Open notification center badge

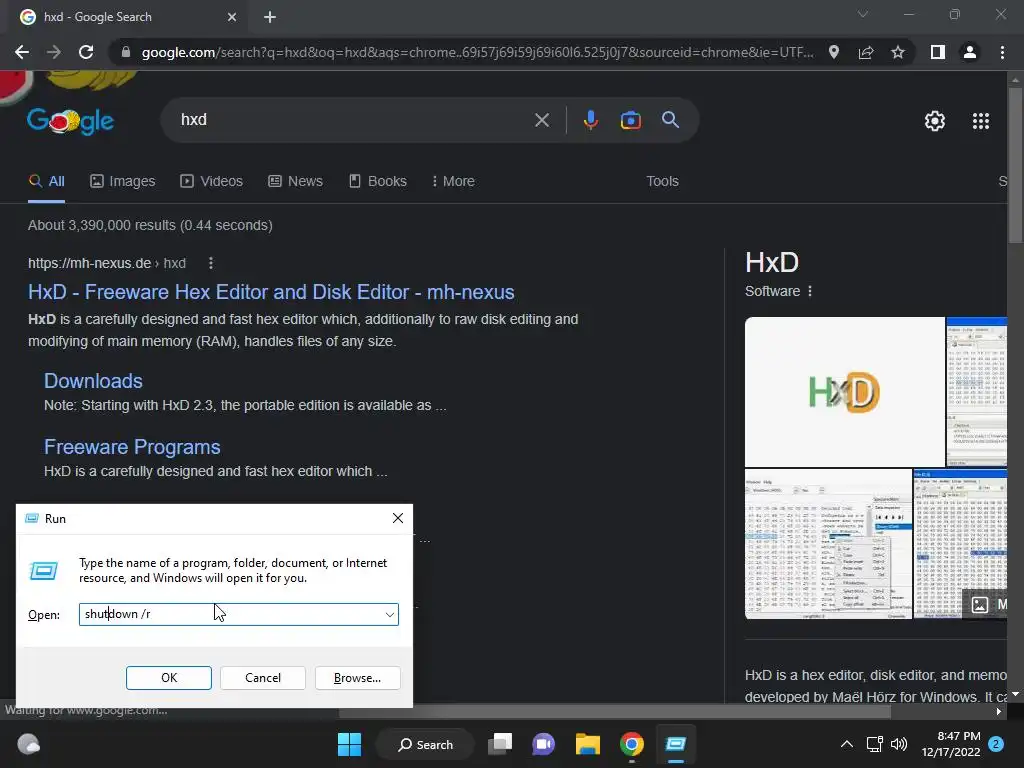click(996, 744)
